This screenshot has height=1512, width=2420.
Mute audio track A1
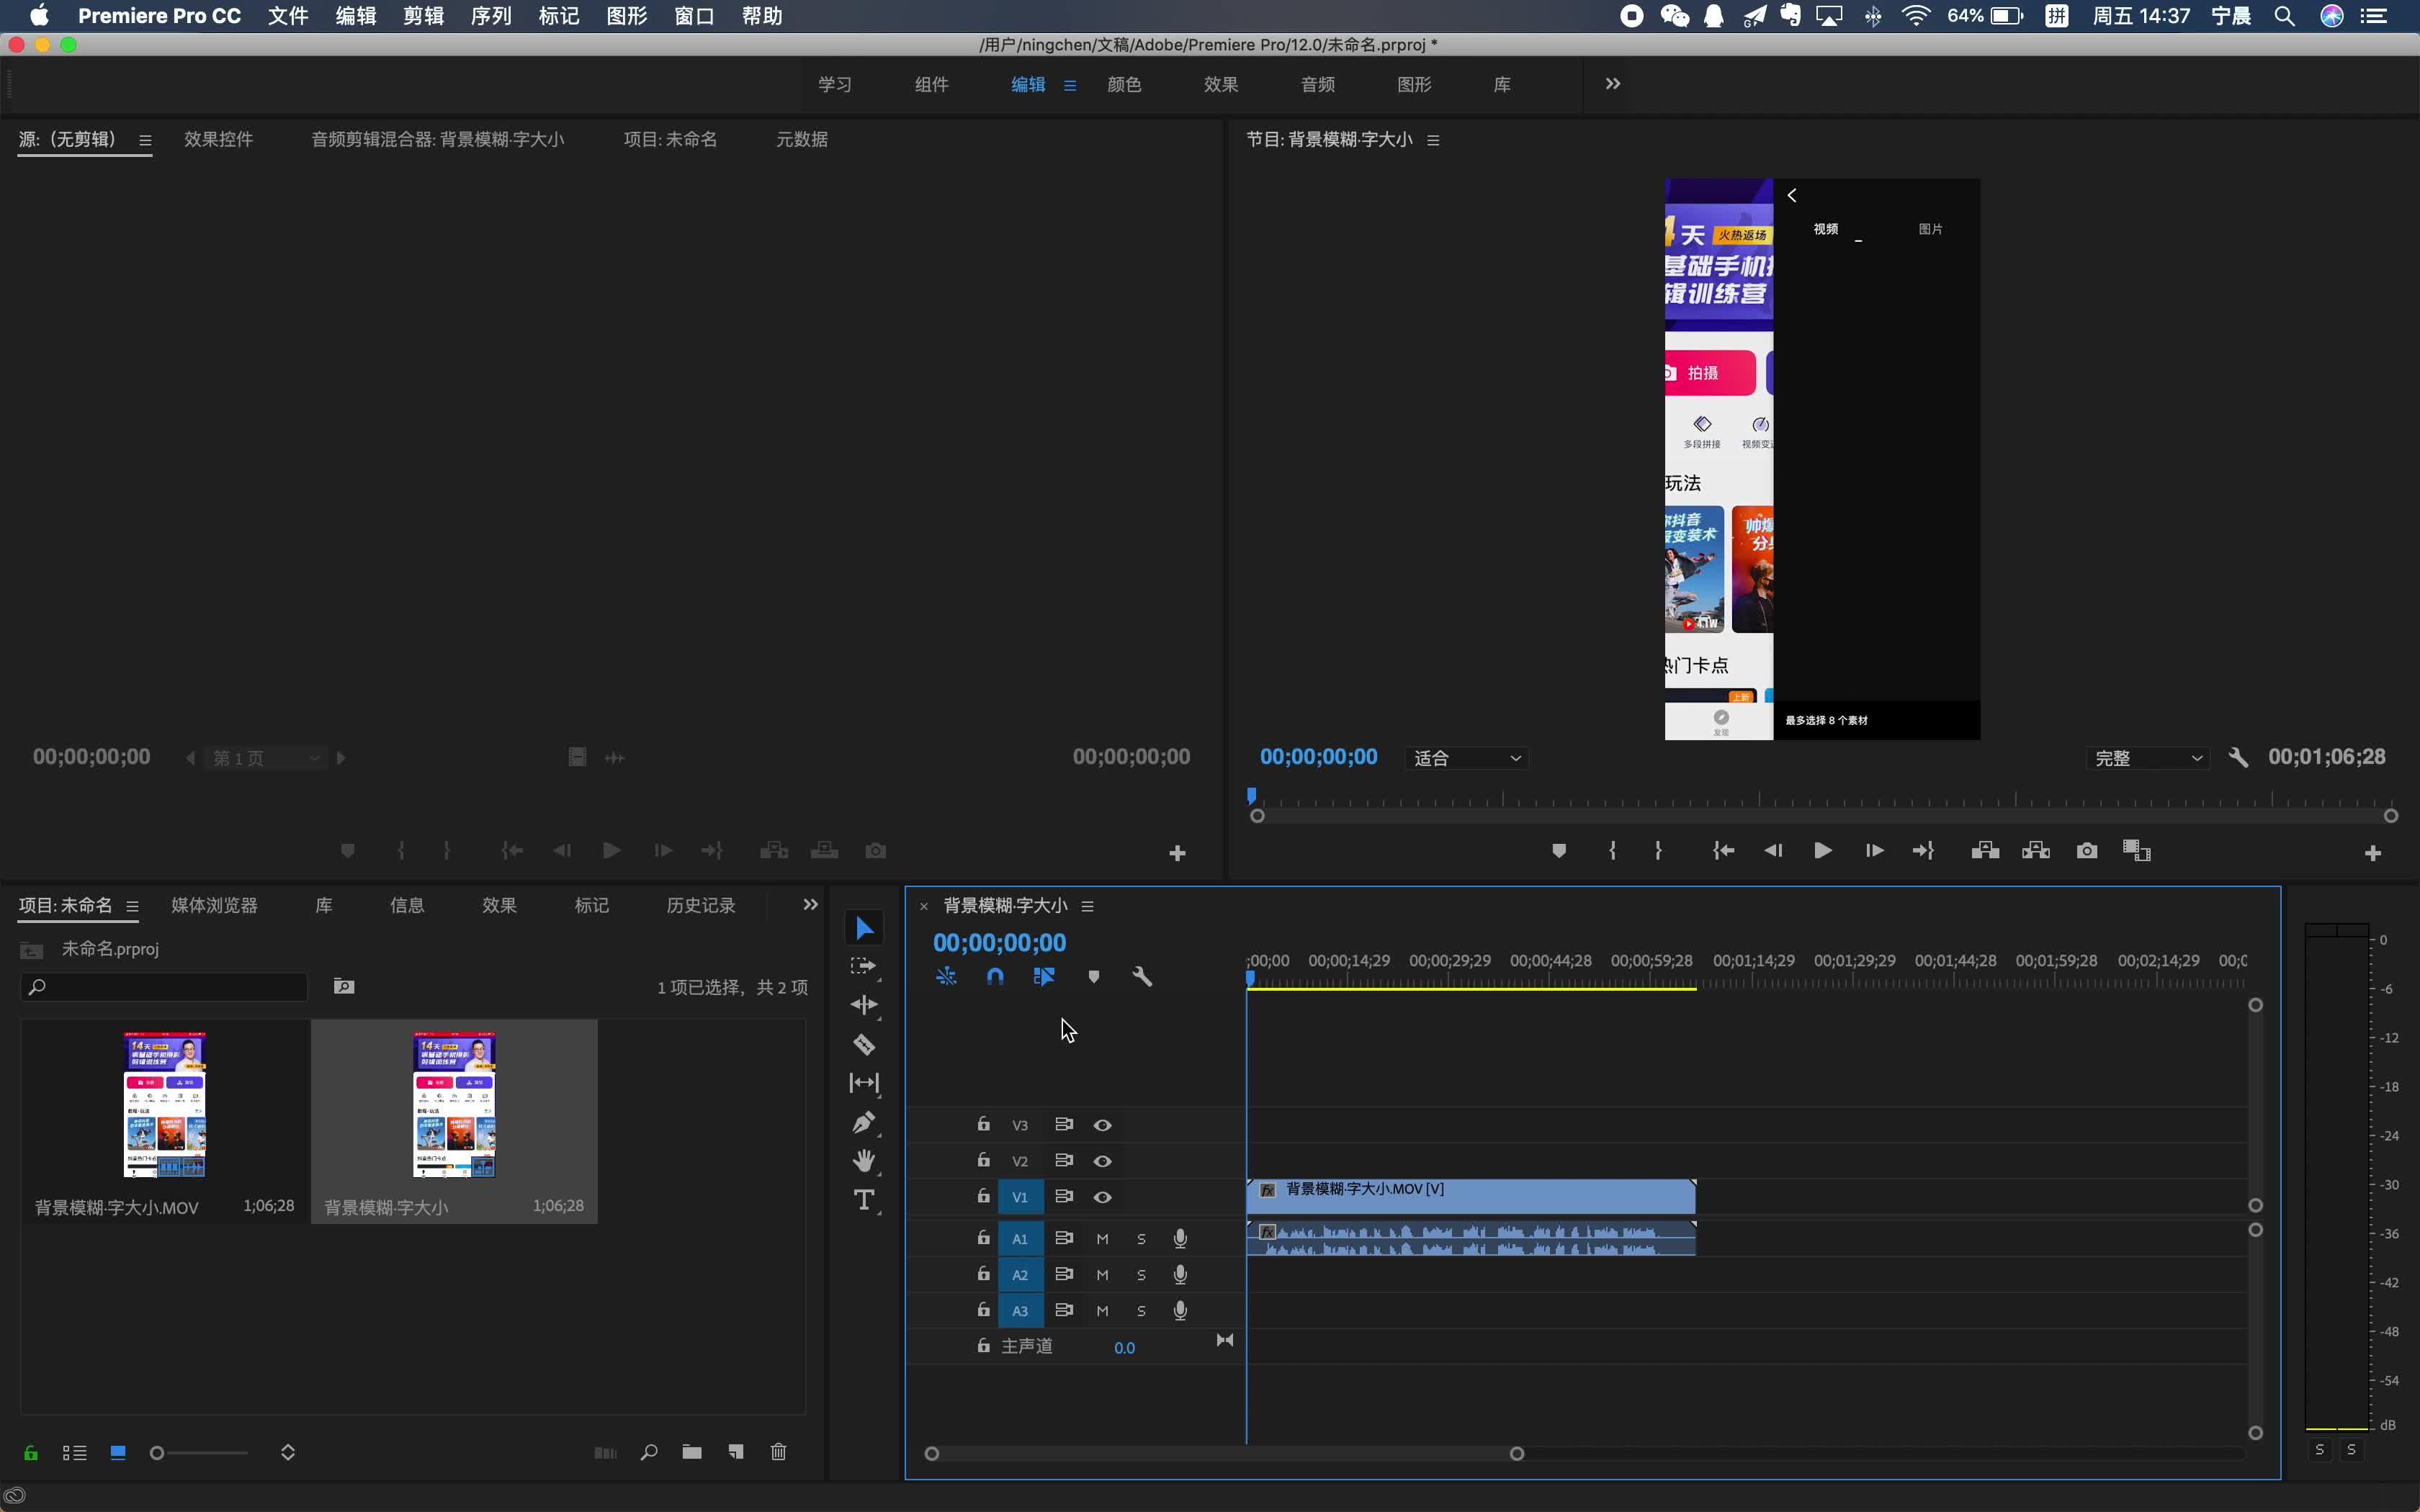(x=1103, y=1239)
